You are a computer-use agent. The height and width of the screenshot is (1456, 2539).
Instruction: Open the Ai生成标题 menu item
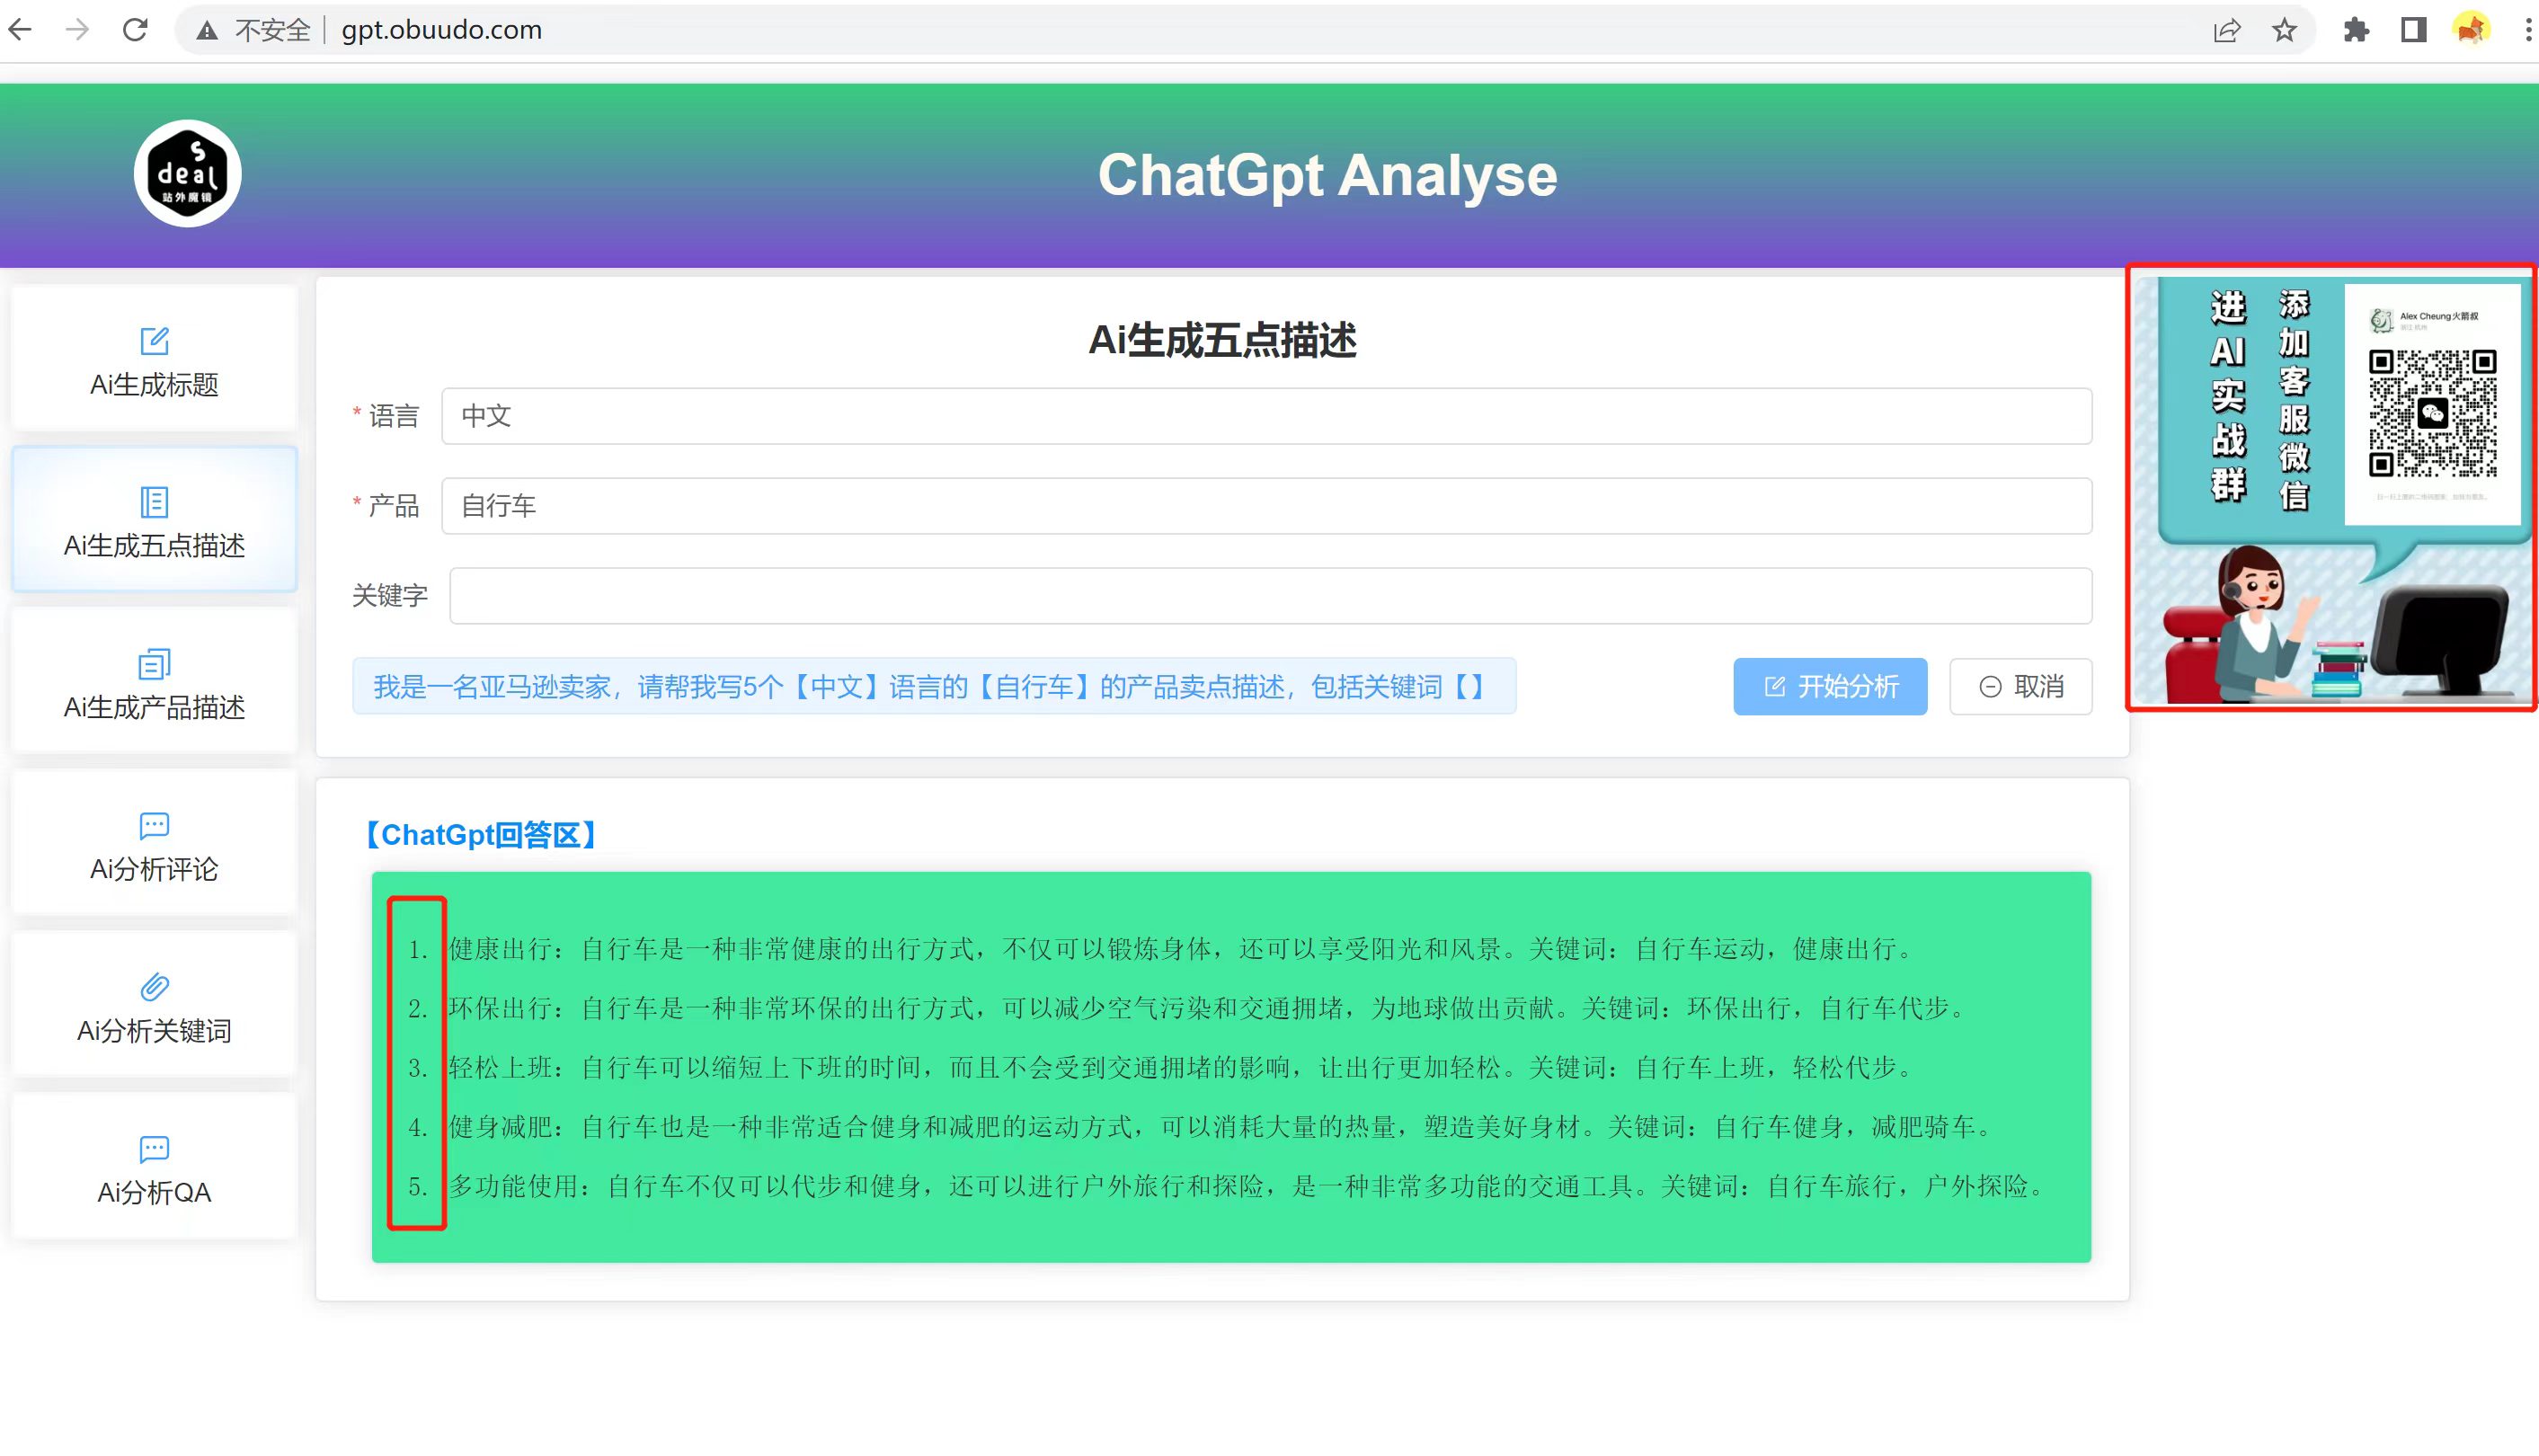point(154,358)
